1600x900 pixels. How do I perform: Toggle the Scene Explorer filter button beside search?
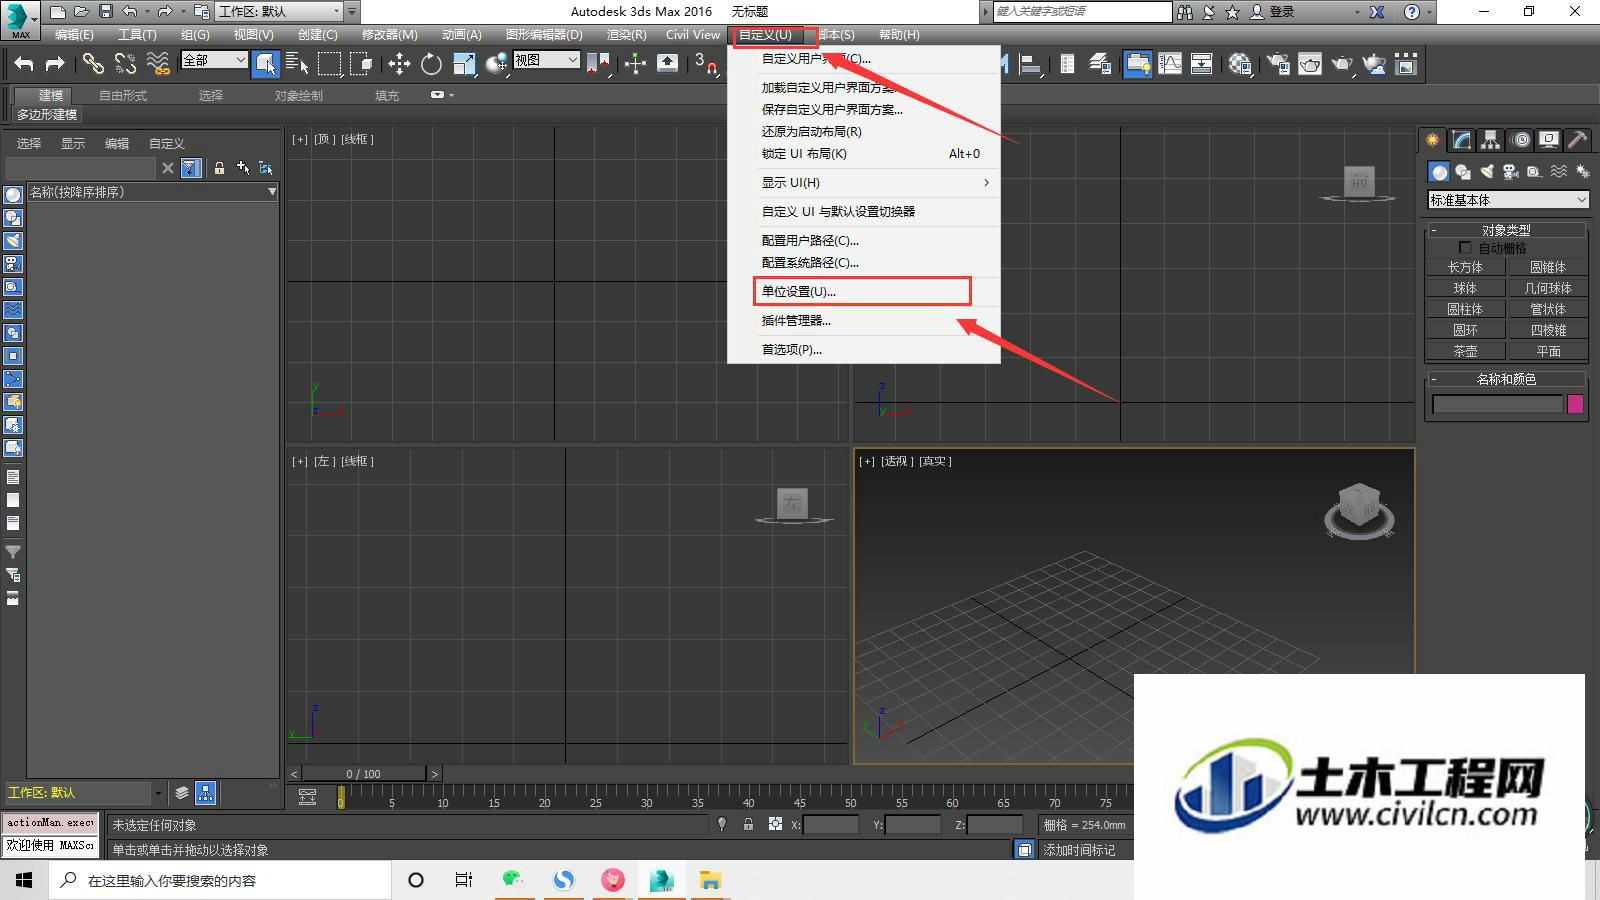pyautogui.click(x=191, y=168)
